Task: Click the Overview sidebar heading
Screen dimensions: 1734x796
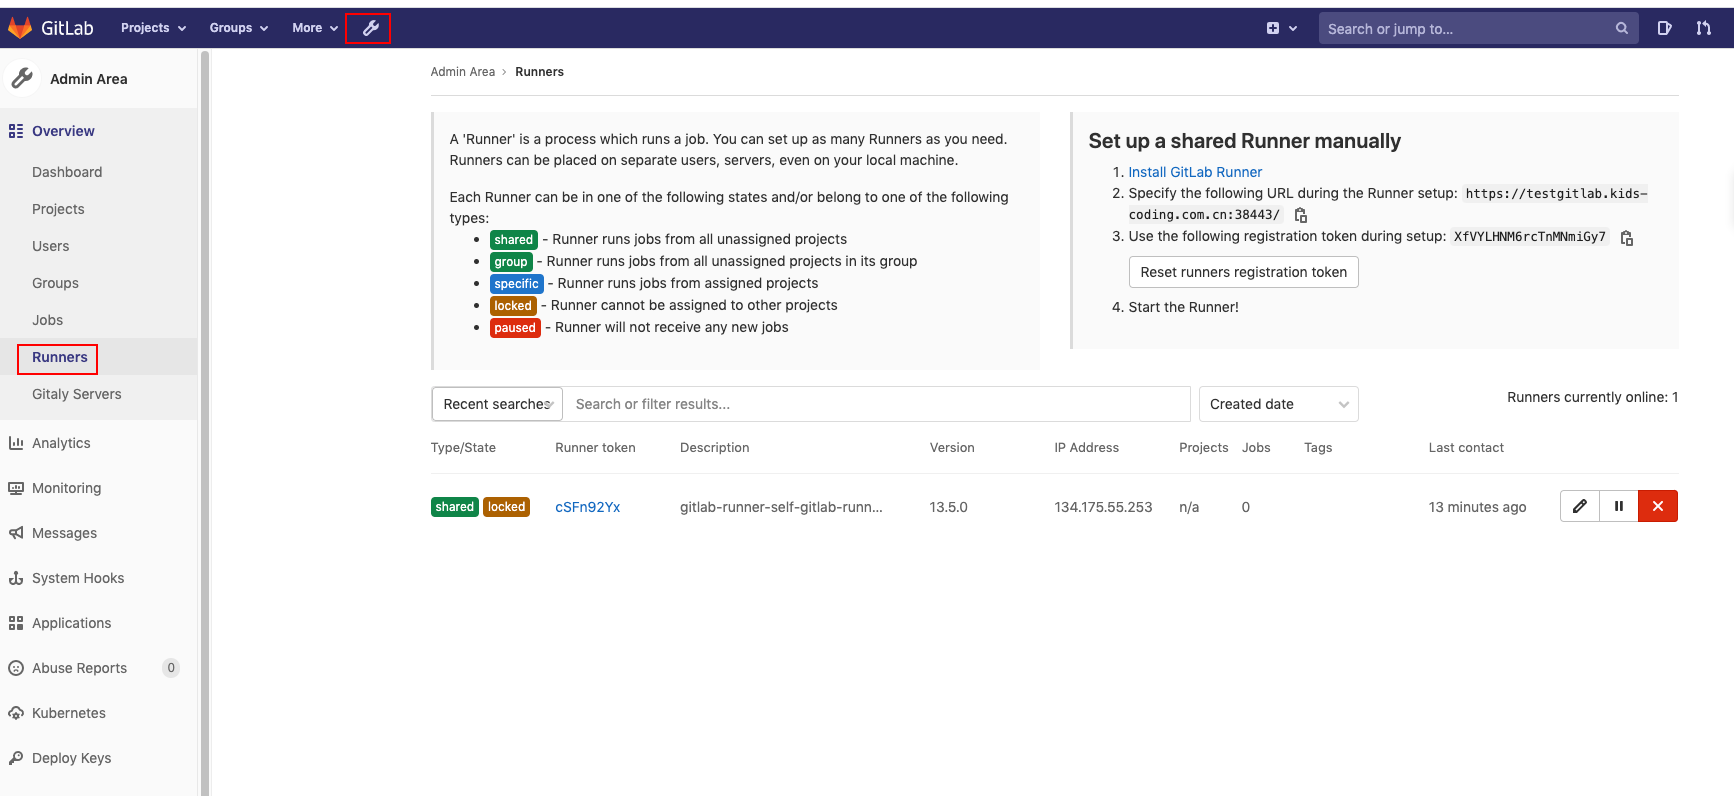Action: (63, 131)
